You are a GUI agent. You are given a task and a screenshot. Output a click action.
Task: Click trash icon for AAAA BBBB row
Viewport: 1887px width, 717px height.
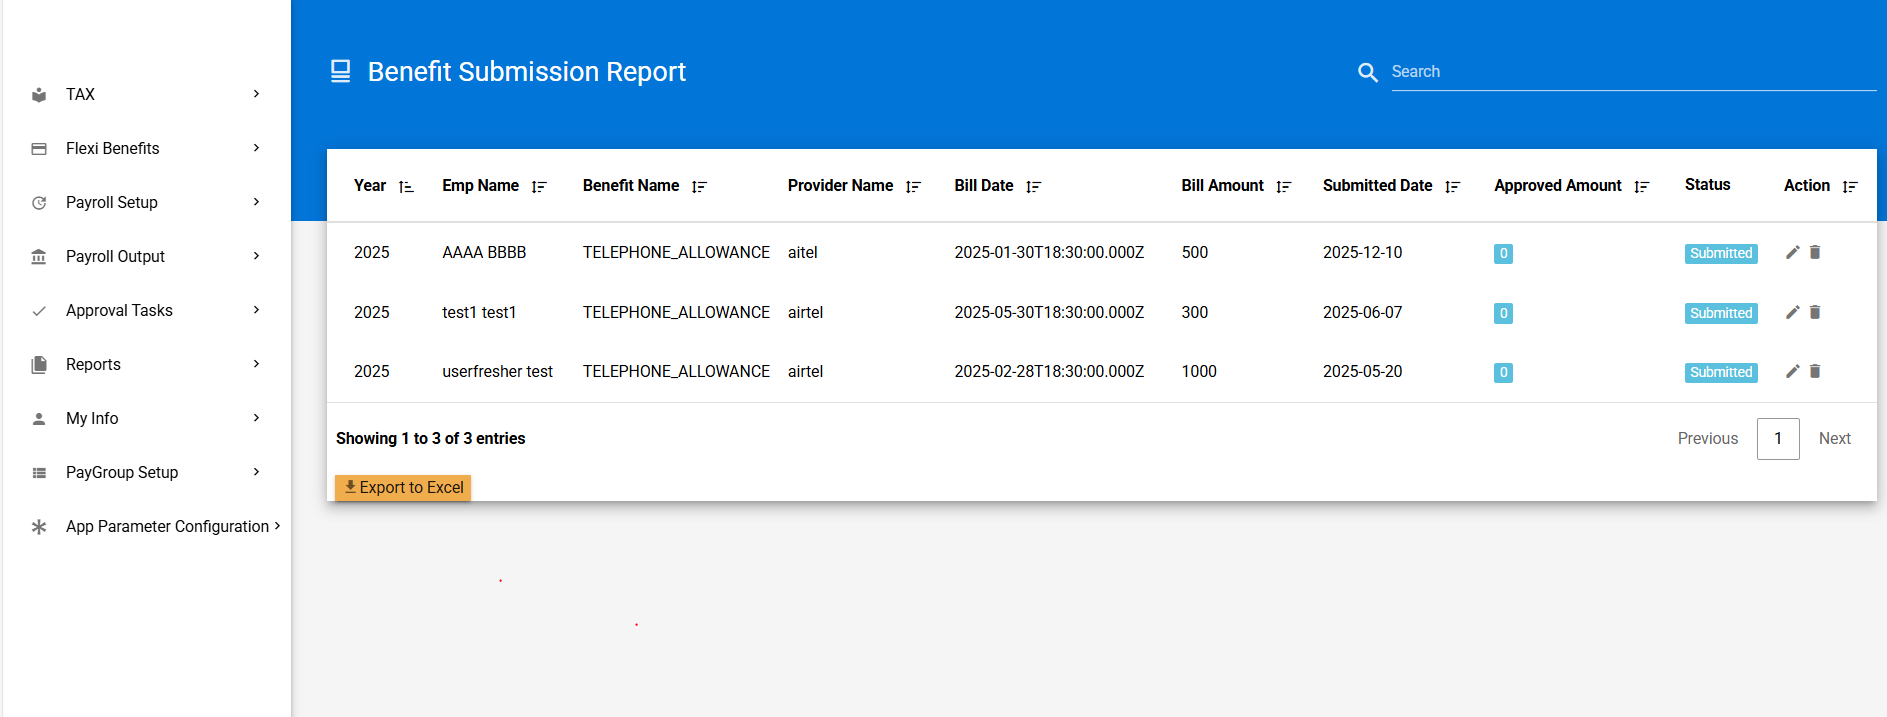pos(1815,253)
